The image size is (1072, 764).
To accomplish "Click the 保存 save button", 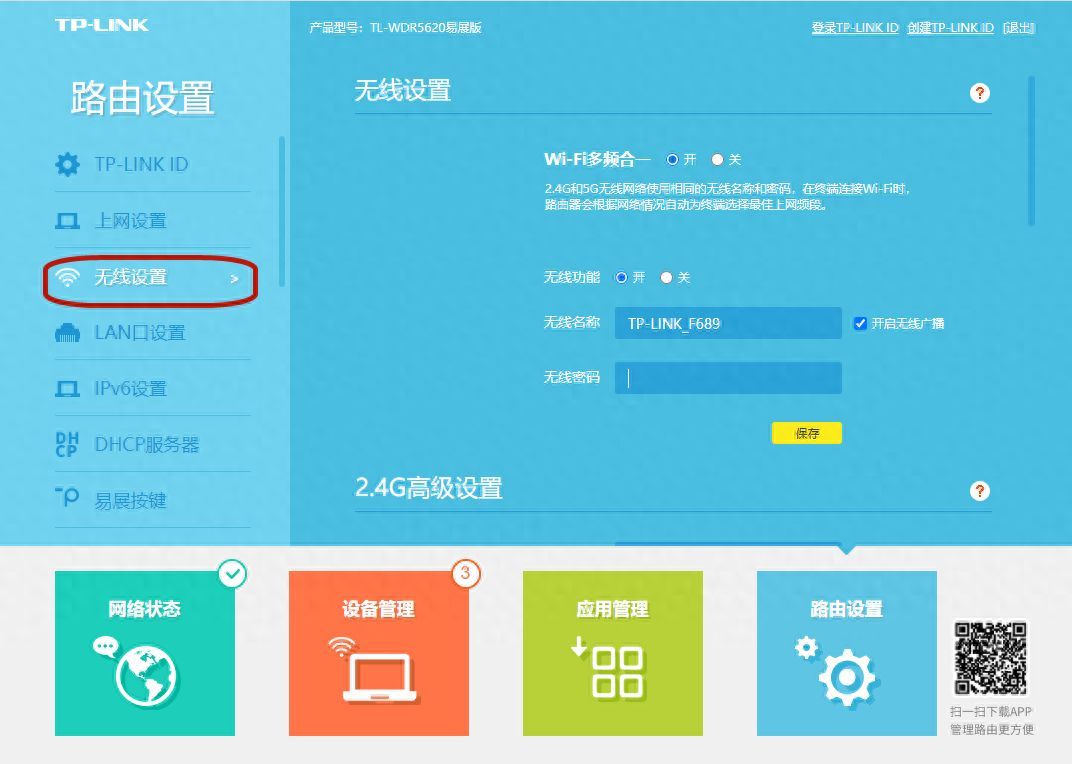I will (806, 432).
